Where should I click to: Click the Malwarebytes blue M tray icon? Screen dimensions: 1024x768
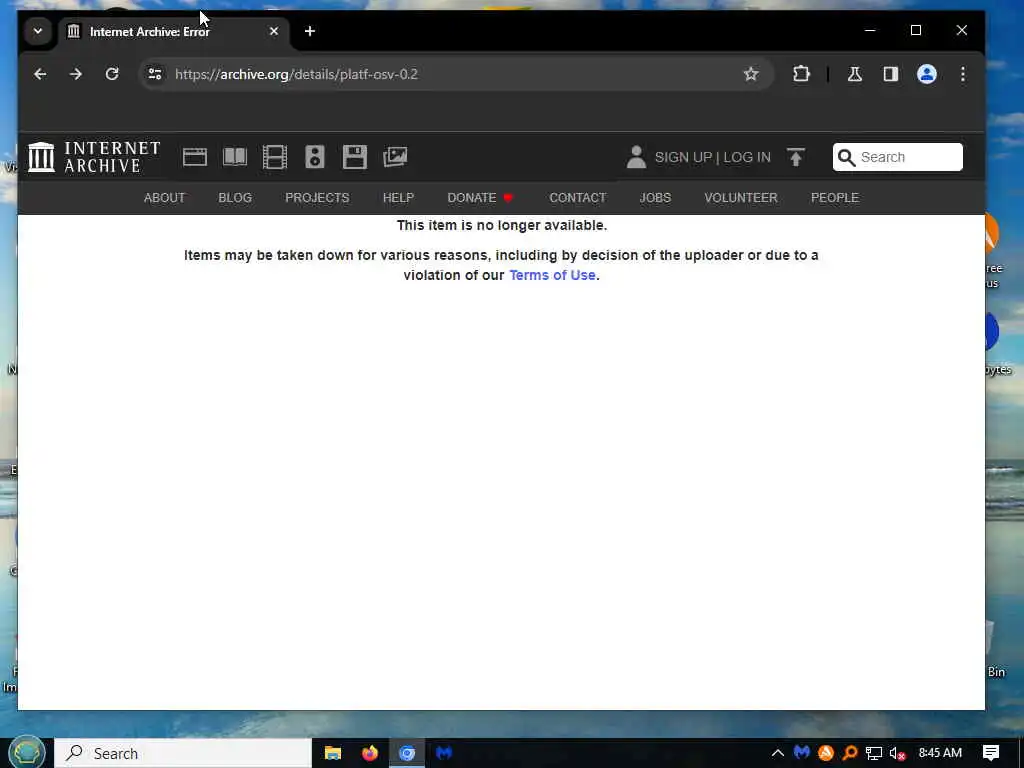[x=802, y=753]
